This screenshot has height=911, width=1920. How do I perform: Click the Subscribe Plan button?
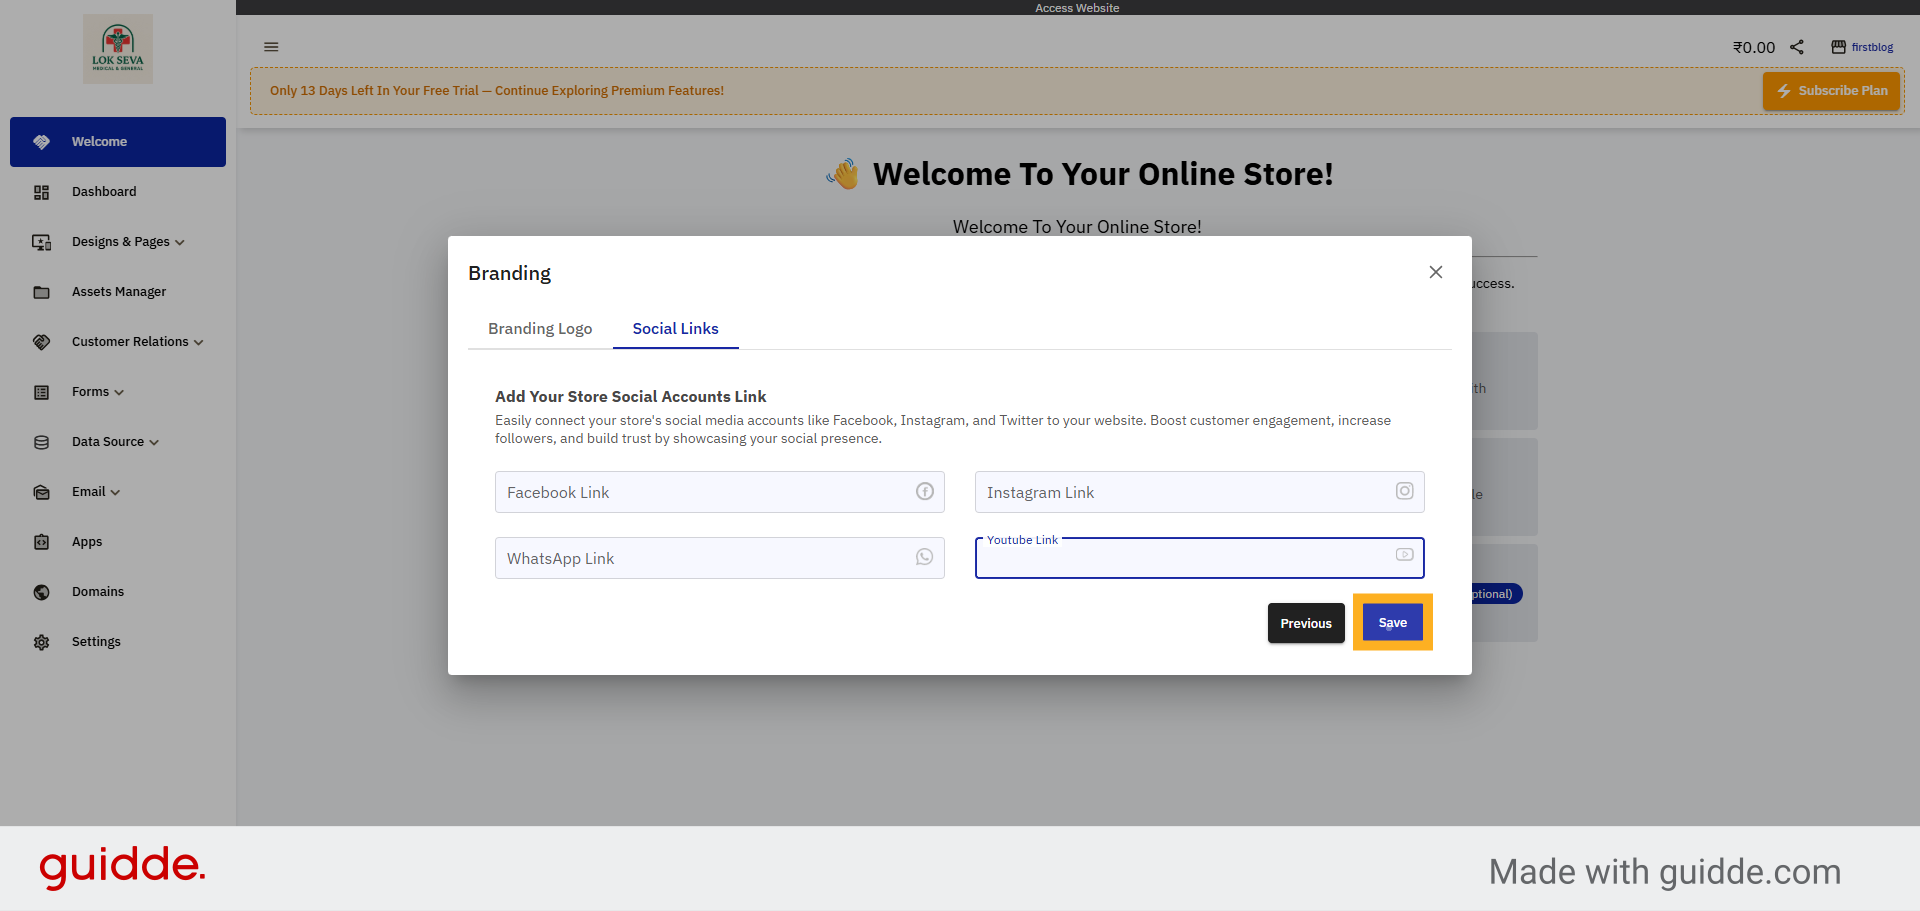coord(1831,91)
